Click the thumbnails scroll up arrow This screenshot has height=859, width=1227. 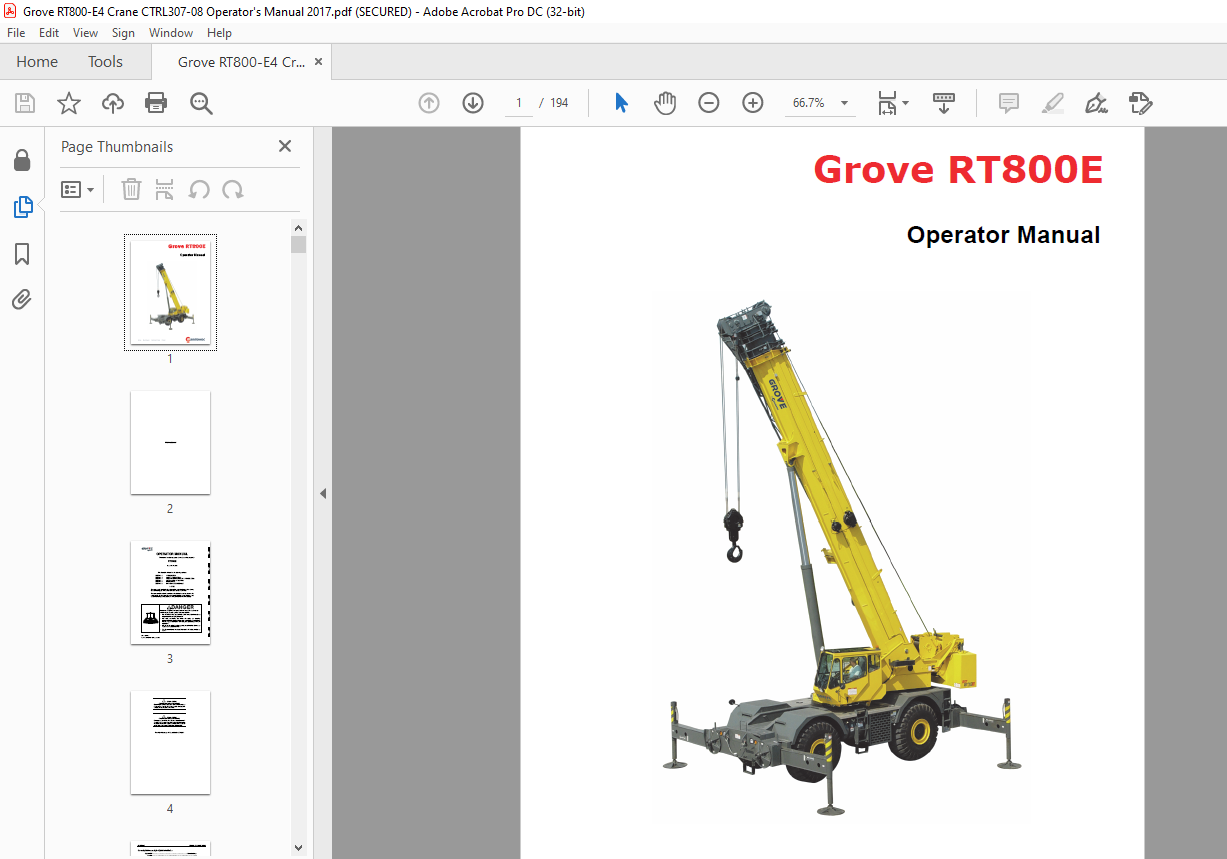299,226
